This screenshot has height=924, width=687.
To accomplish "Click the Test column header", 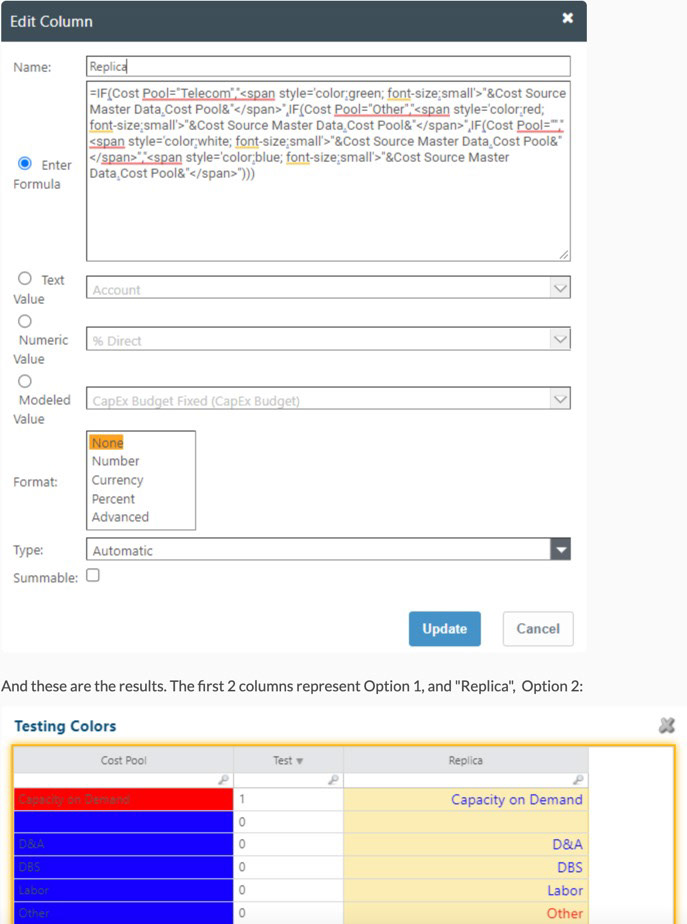I will [288, 760].
